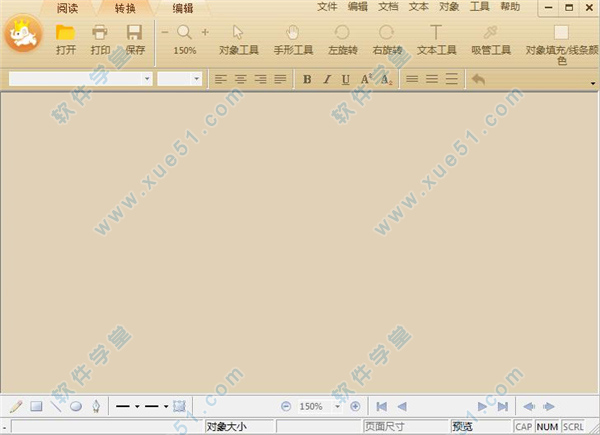This screenshot has width=600, height=435.
Task: Select the 手形工具 hand tool
Action: pyautogui.click(x=293, y=40)
